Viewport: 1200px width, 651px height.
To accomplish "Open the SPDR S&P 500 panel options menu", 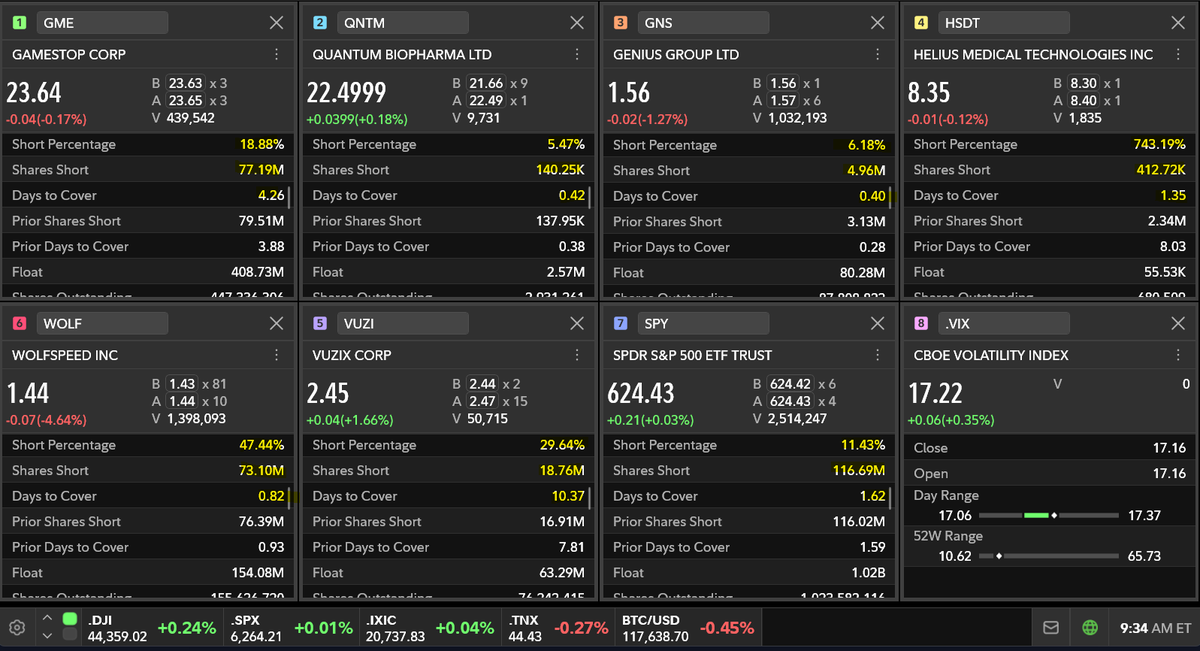I will 877,355.
